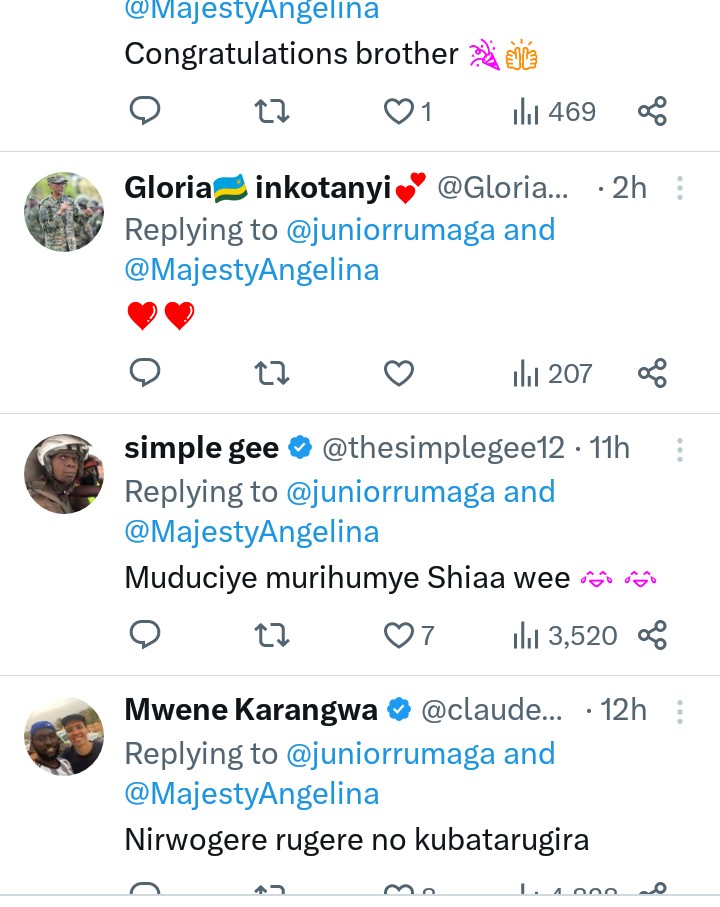Reply to Gloria inkotanyi's tweet
Viewport: 720px width, 907px height.
(146, 373)
